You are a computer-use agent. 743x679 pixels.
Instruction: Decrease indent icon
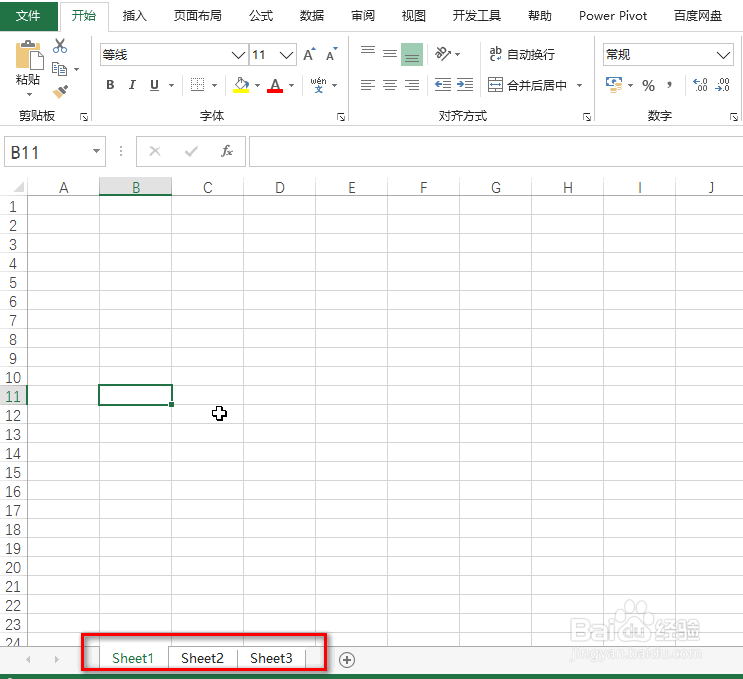[443, 85]
